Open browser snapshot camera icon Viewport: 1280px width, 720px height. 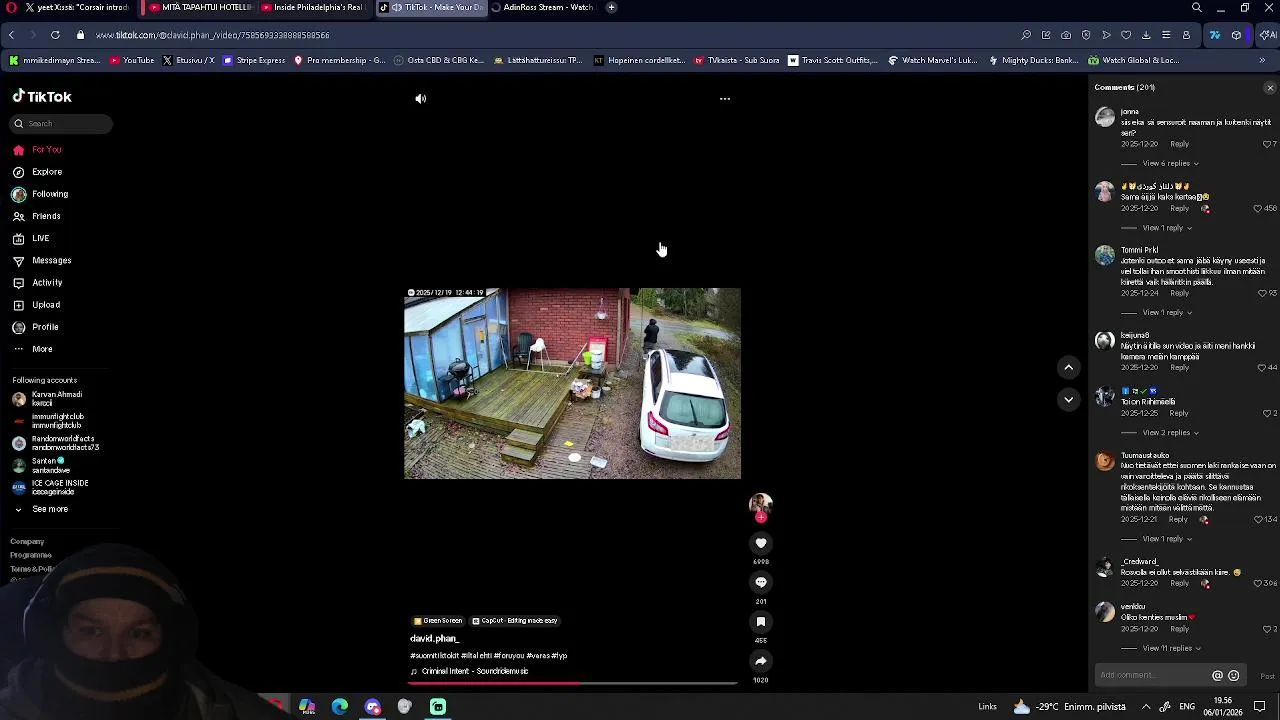[1066, 35]
